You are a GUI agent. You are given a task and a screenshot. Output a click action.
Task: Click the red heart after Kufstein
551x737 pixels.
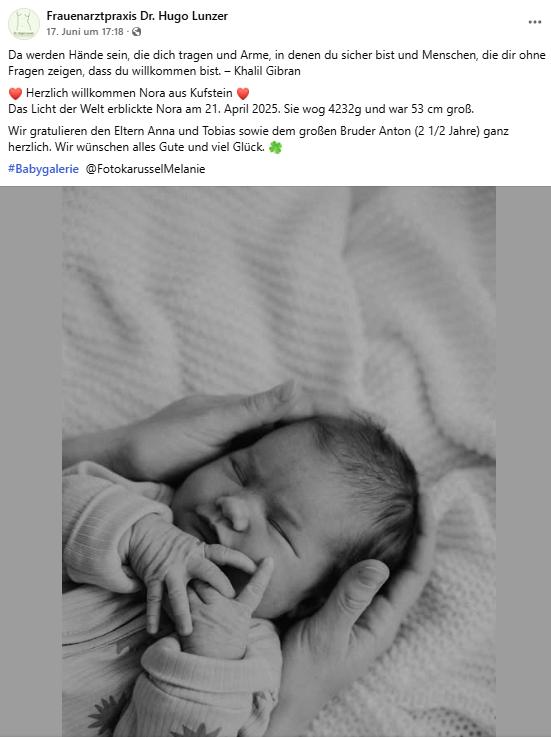tap(243, 94)
